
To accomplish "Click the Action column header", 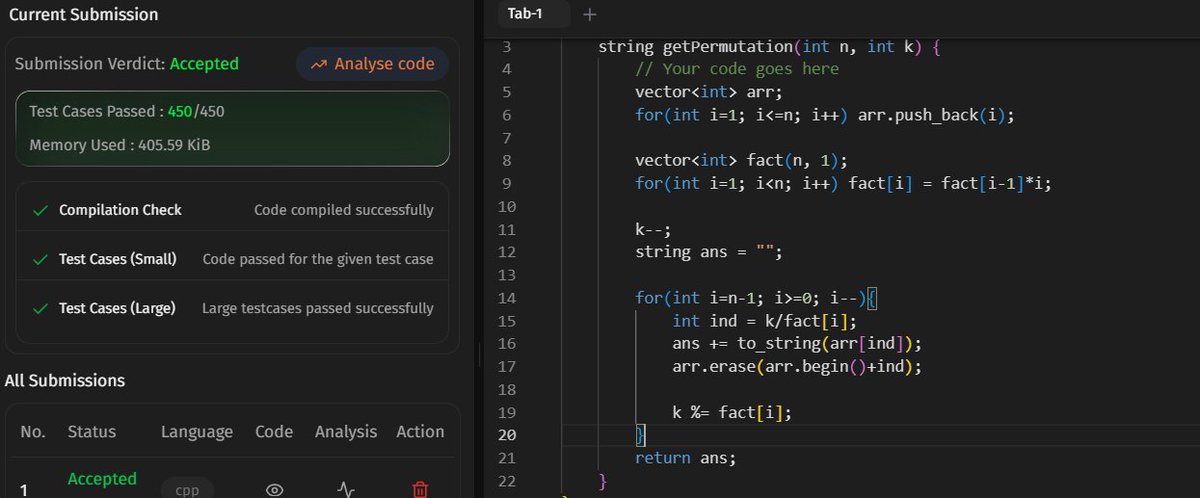I will (x=420, y=432).
